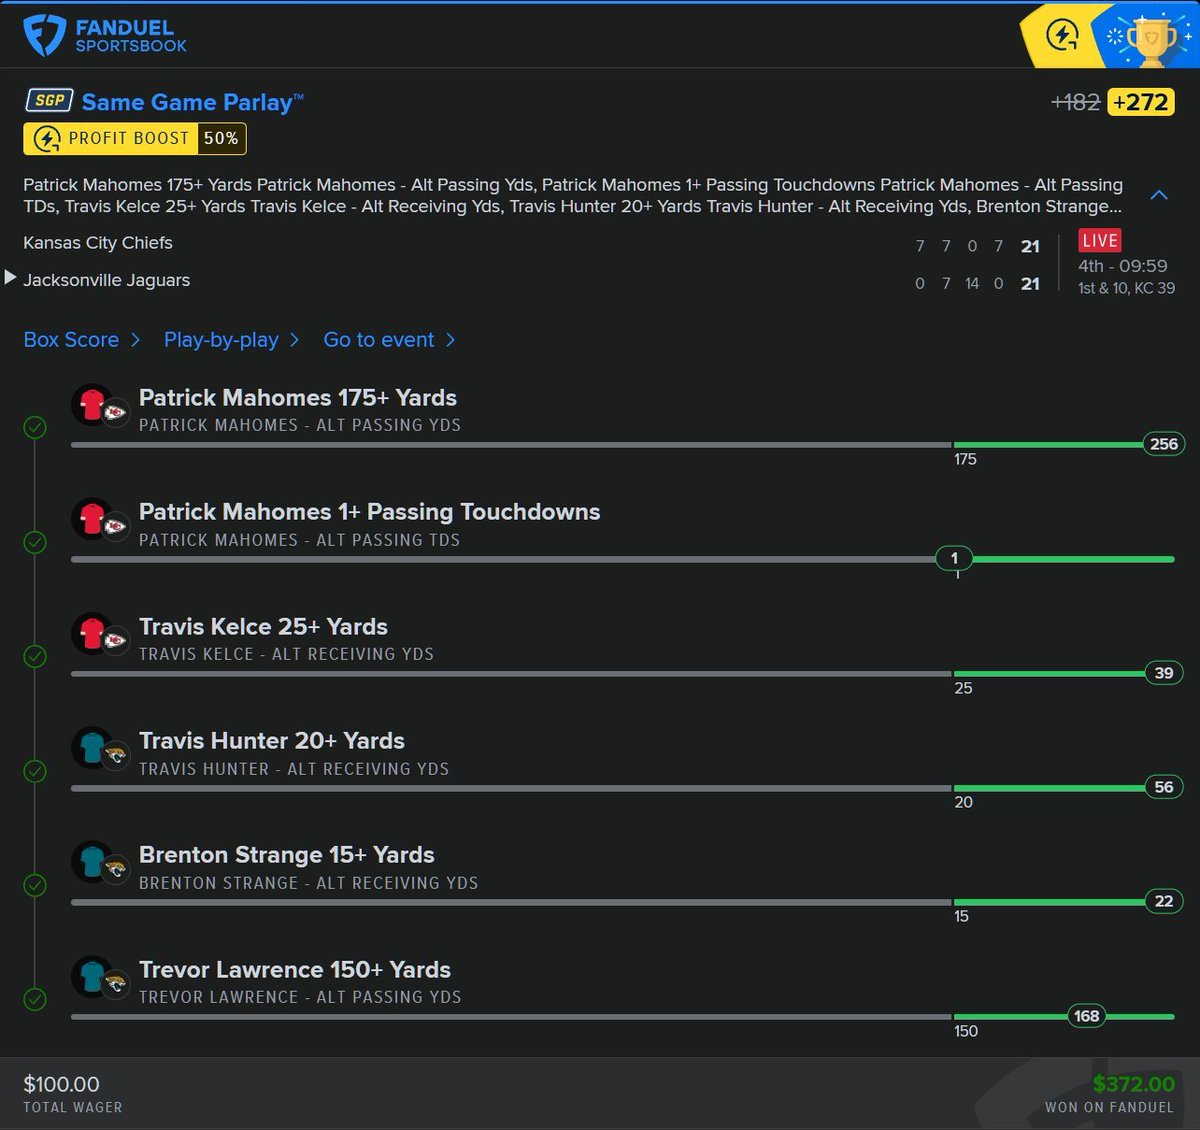Click the 39 marker on Kelce receiving yards bar
This screenshot has width=1200, height=1130.
[x=1163, y=673]
